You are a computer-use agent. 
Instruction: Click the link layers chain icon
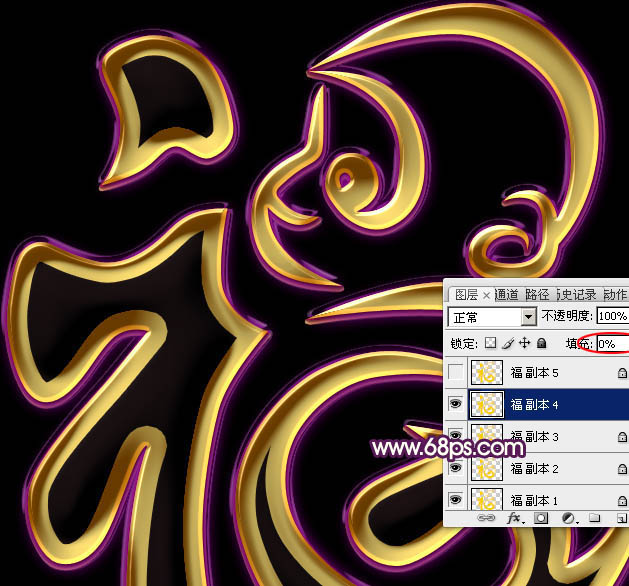click(486, 518)
